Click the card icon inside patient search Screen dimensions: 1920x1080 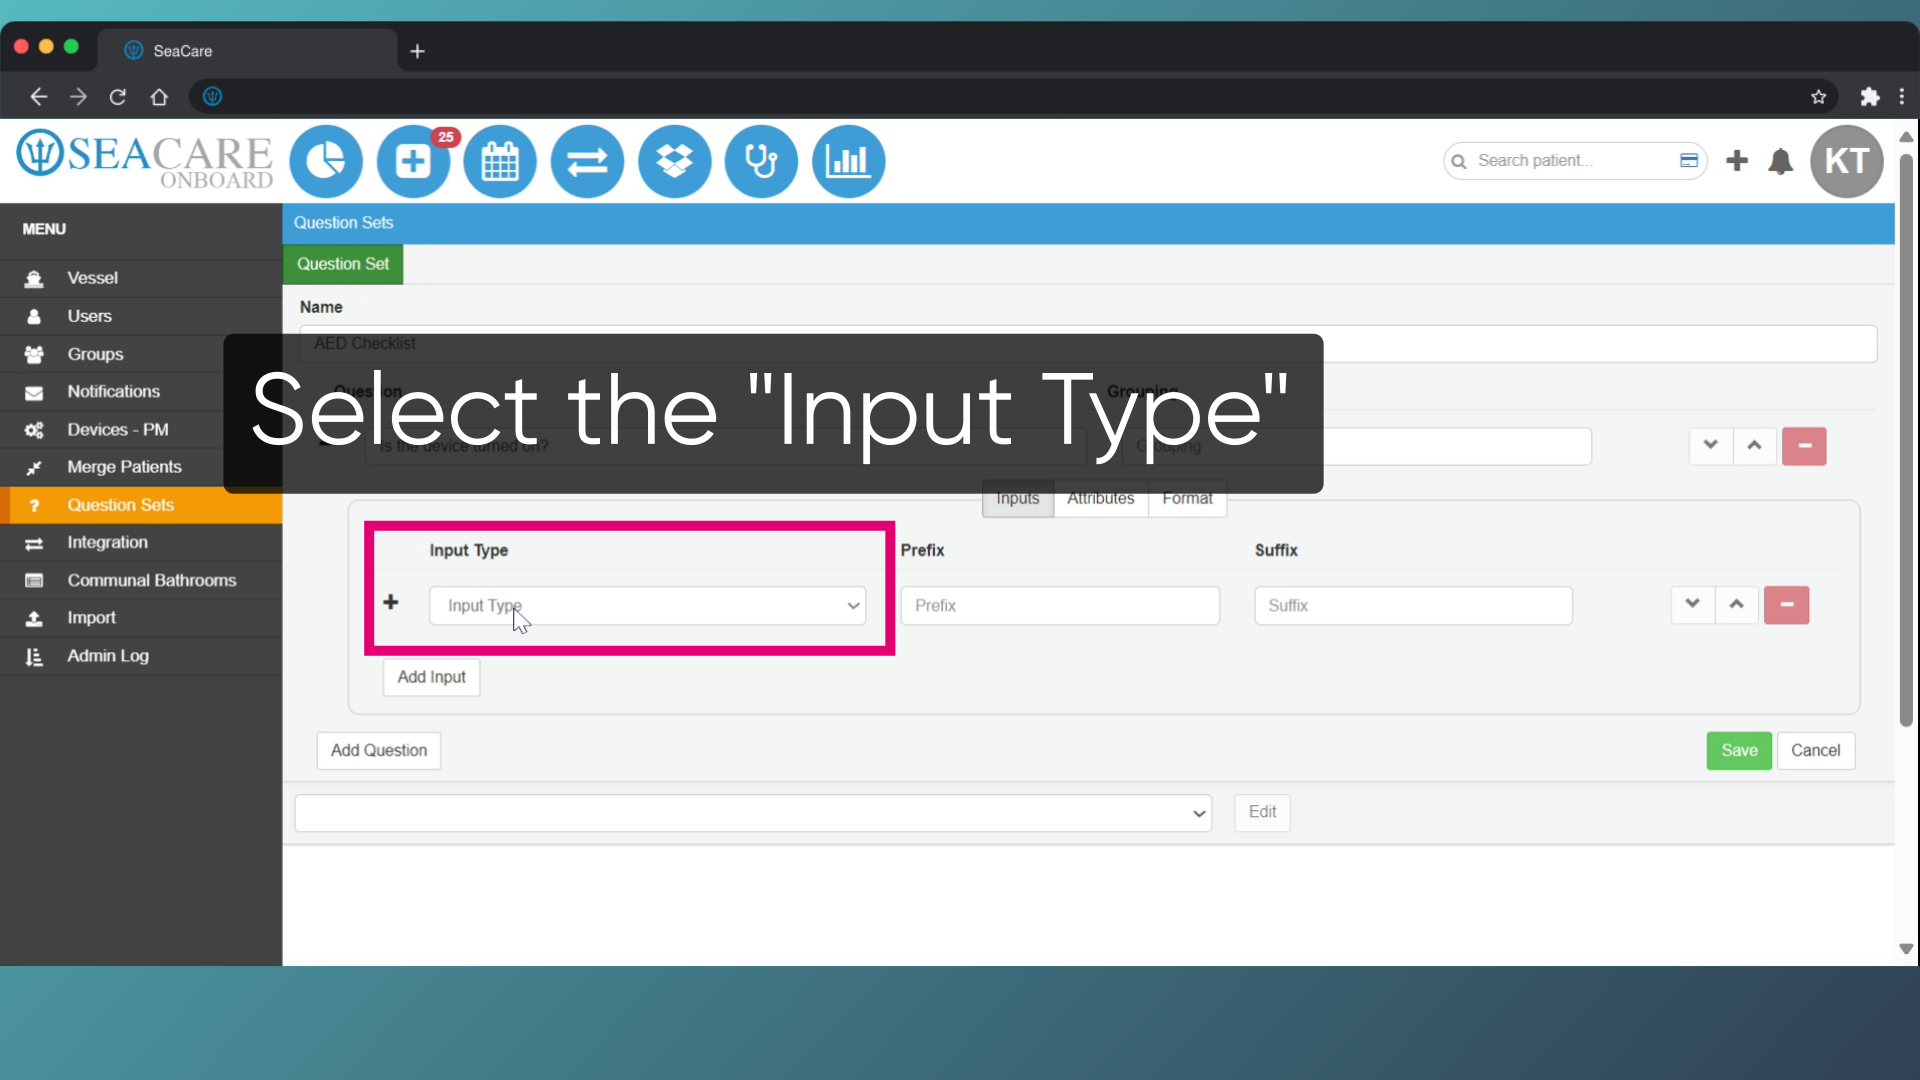pos(1689,161)
